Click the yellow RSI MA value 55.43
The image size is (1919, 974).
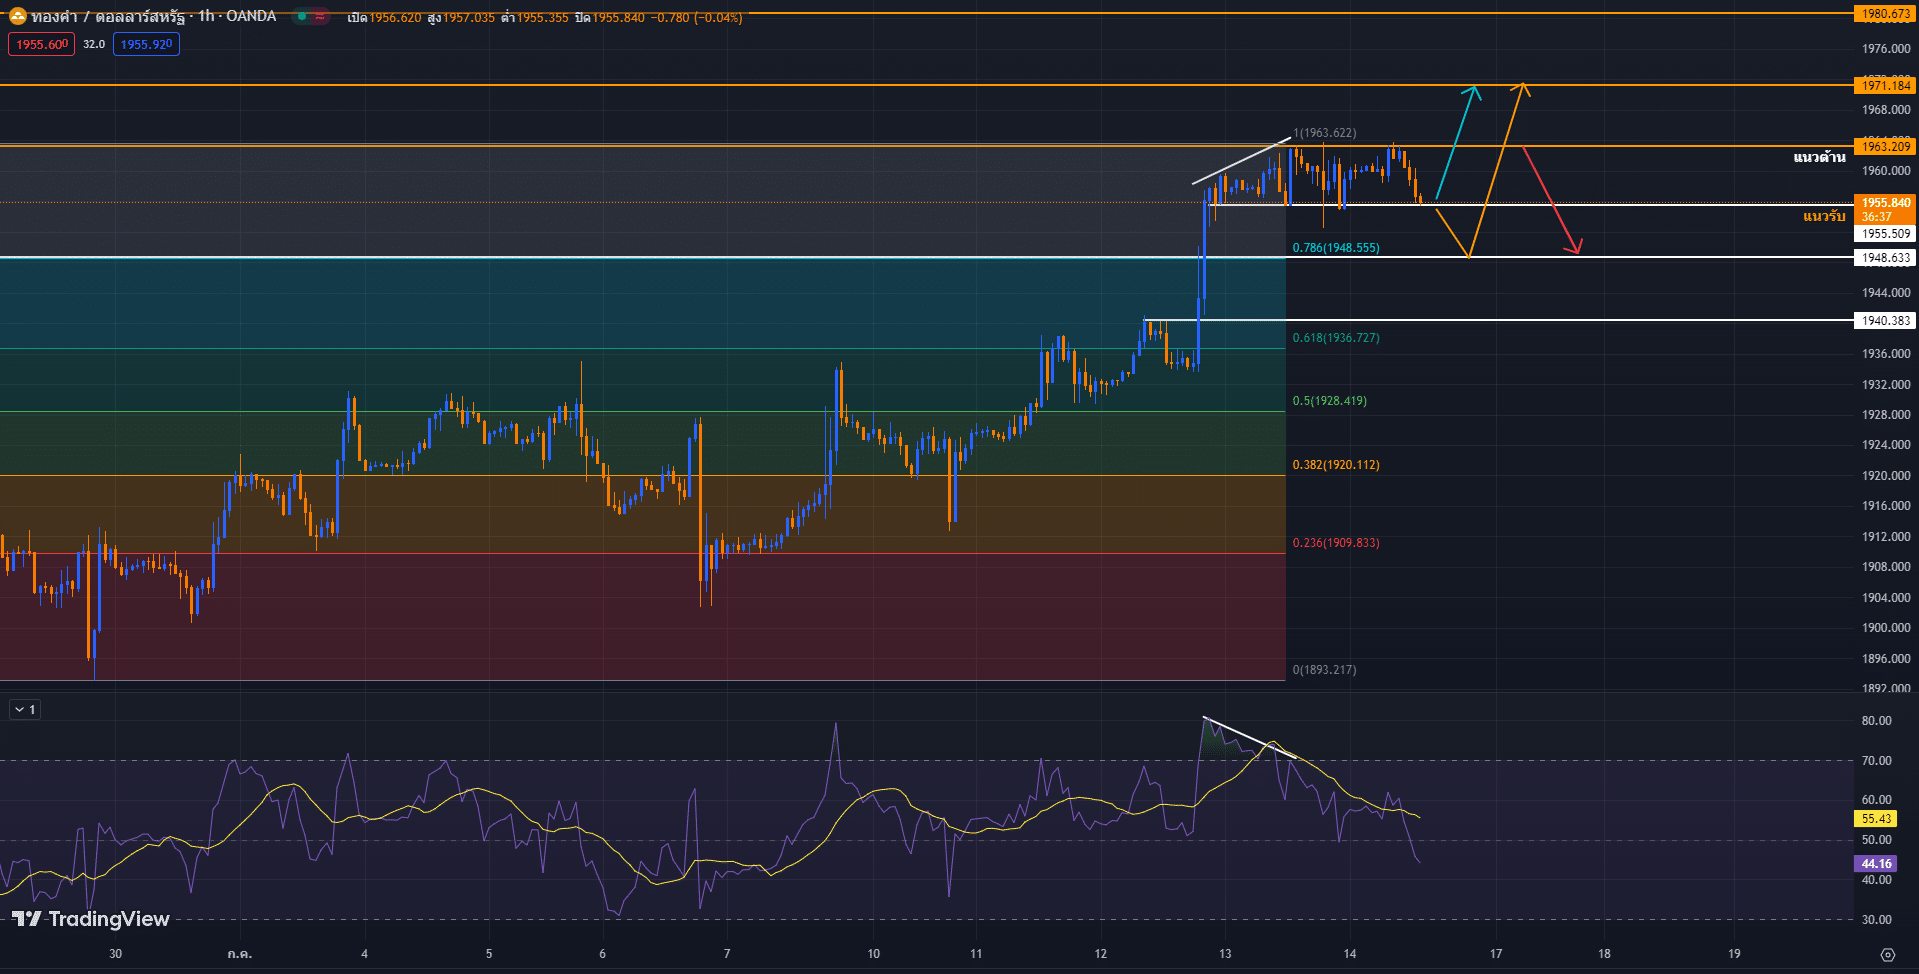click(1876, 819)
